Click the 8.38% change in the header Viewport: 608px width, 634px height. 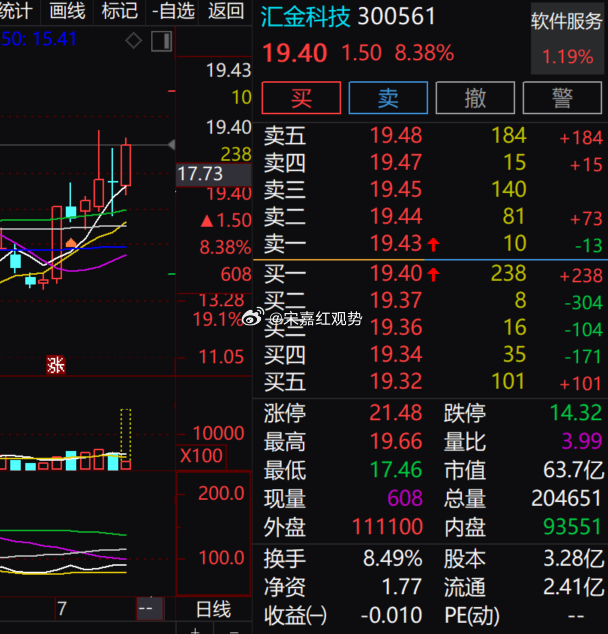[424, 53]
